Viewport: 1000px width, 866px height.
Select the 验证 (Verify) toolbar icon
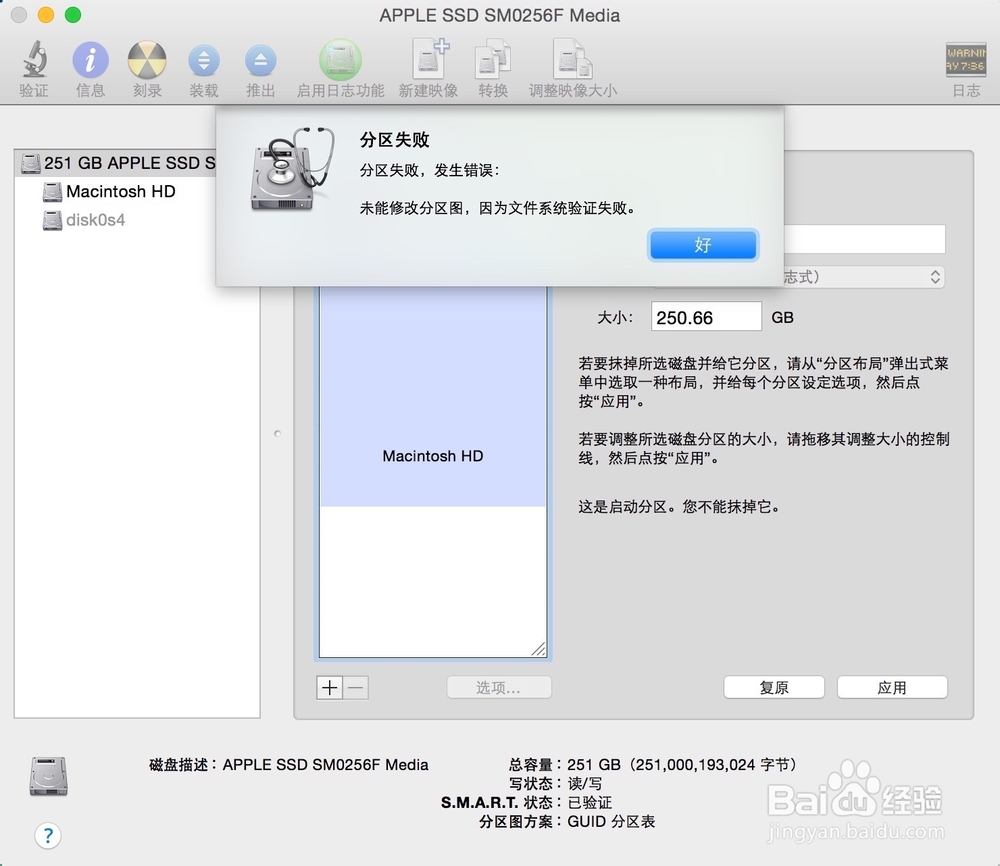click(33, 60)
